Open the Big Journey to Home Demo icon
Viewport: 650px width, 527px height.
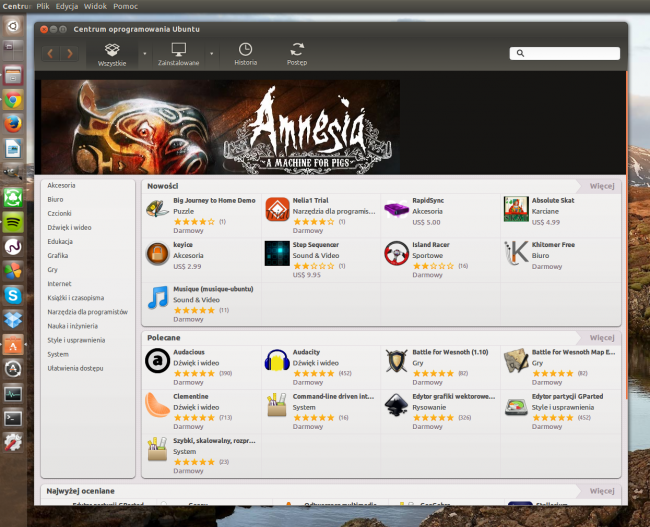(158, 209)
